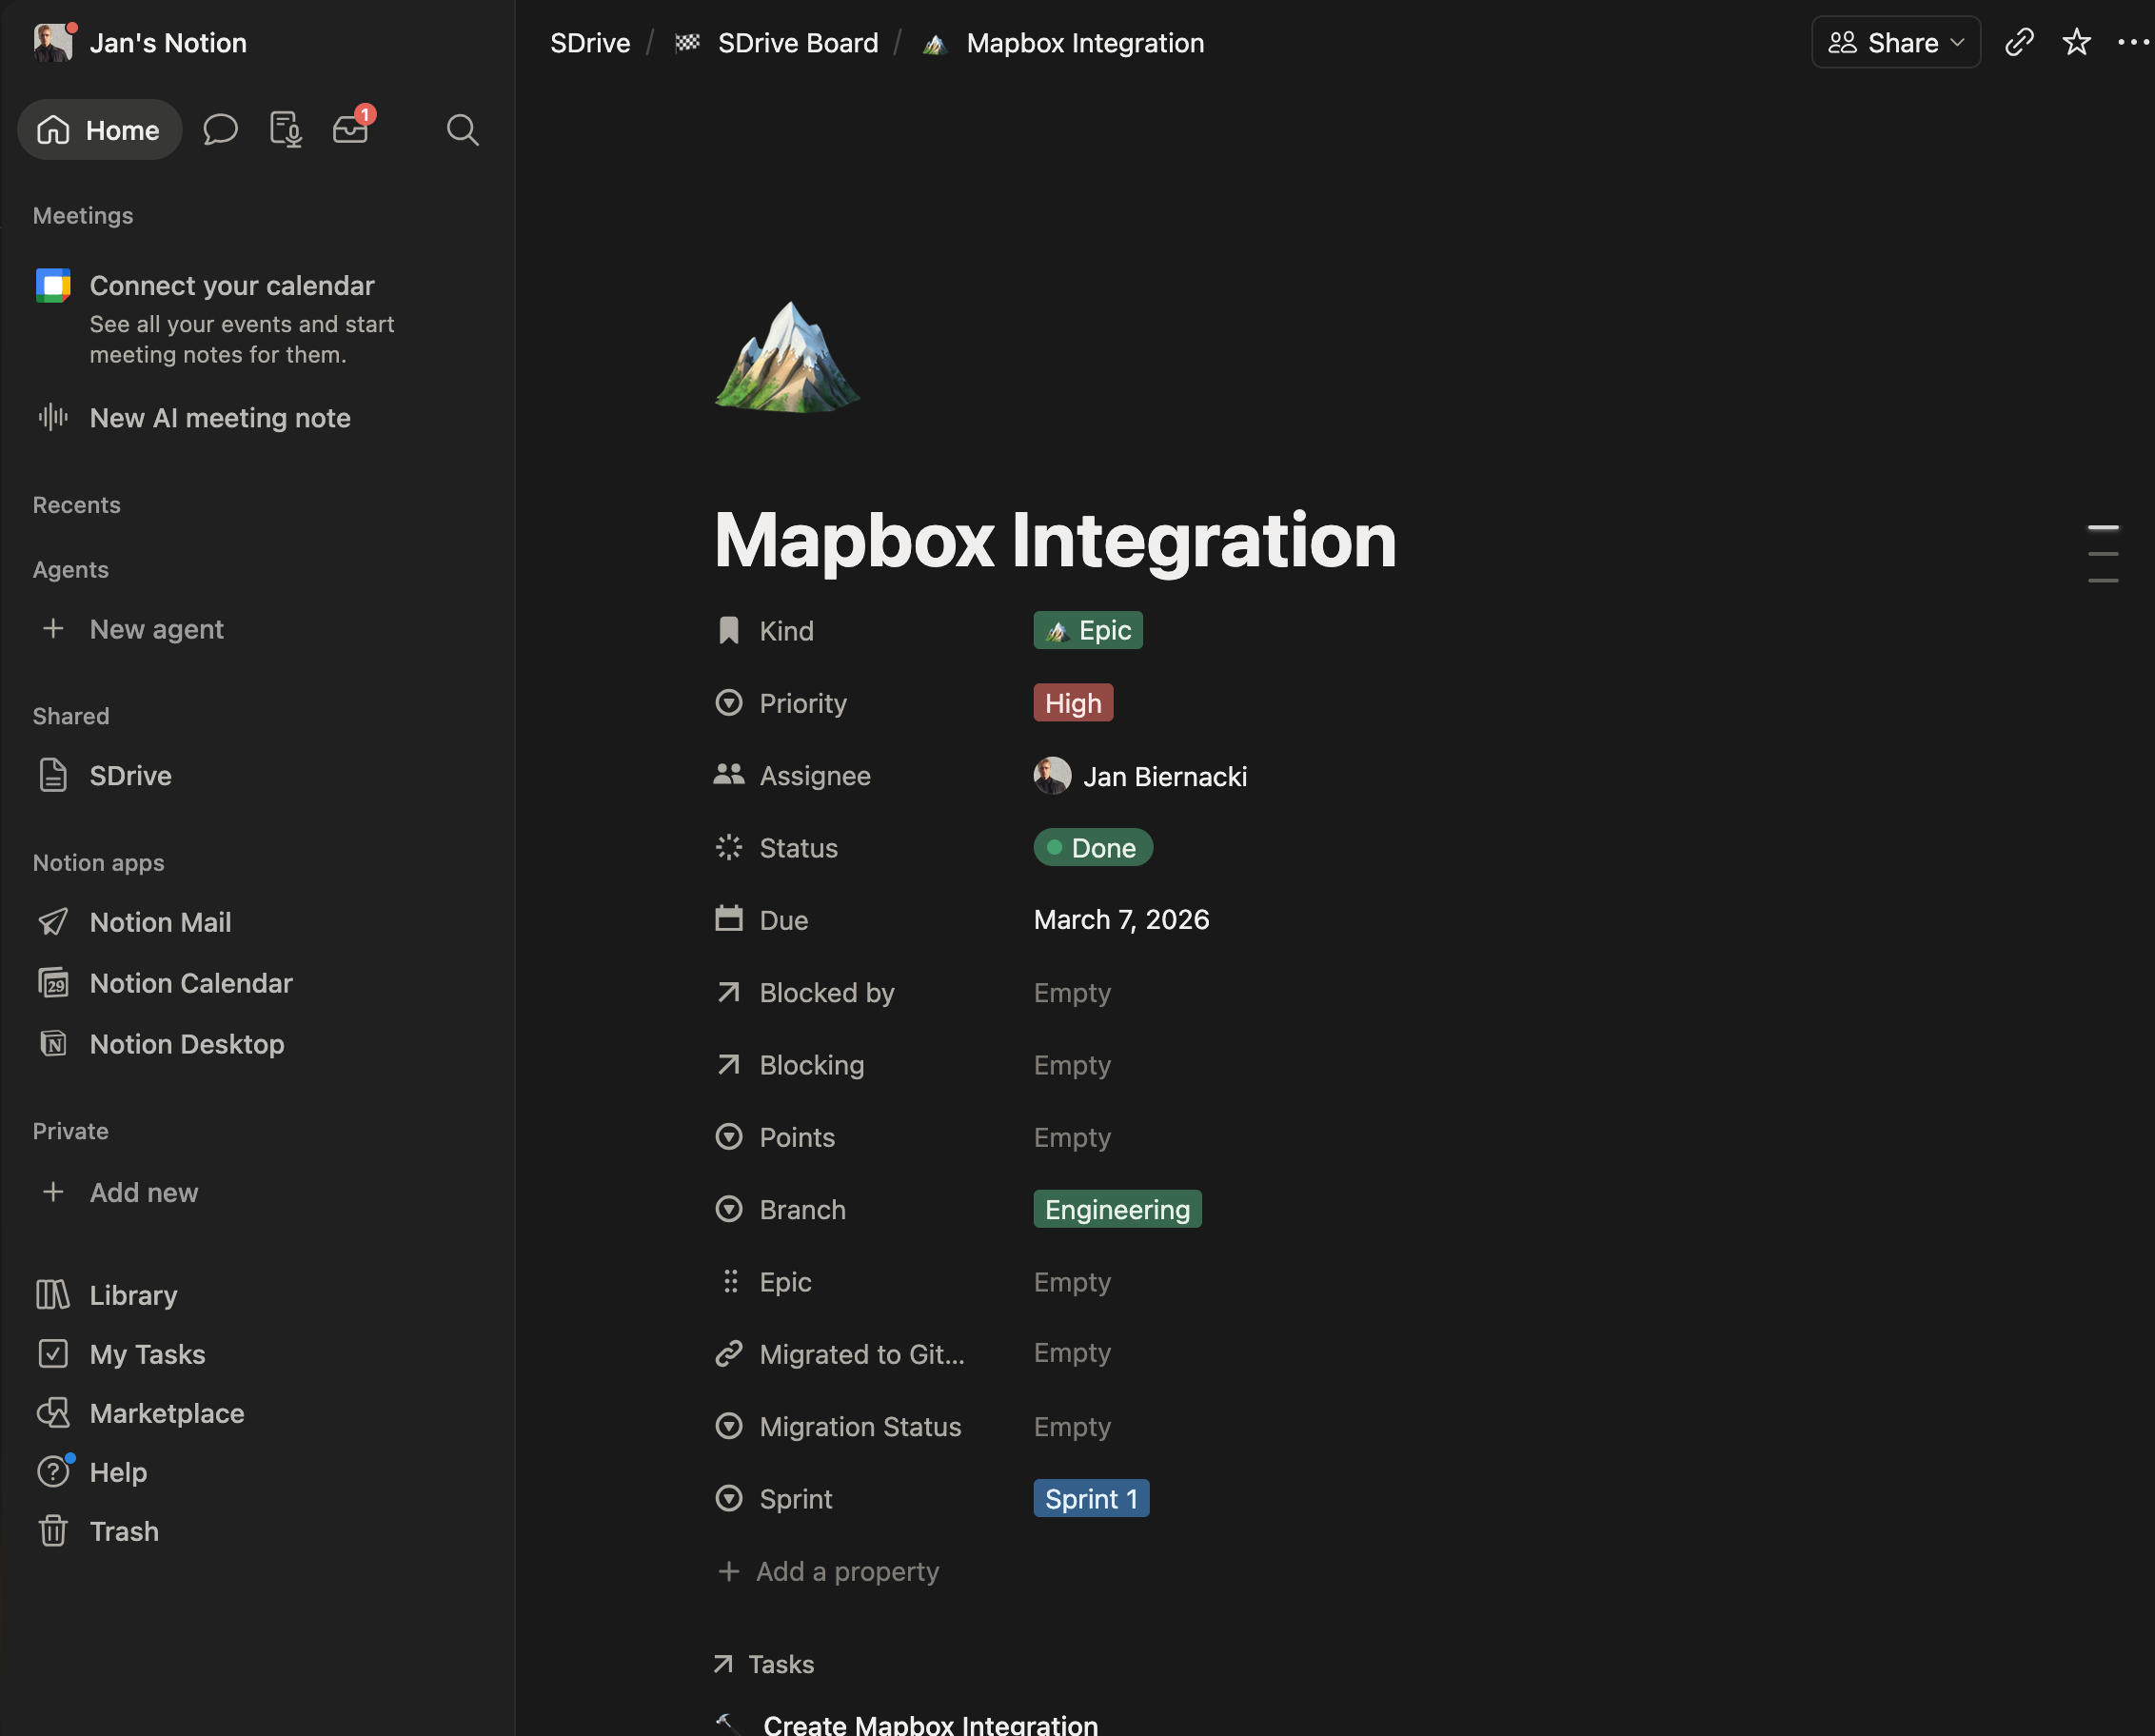Open Notion Calendar app entry
The height and width of the screenshot is (1736, 2155).
click(x=191, y=983)
